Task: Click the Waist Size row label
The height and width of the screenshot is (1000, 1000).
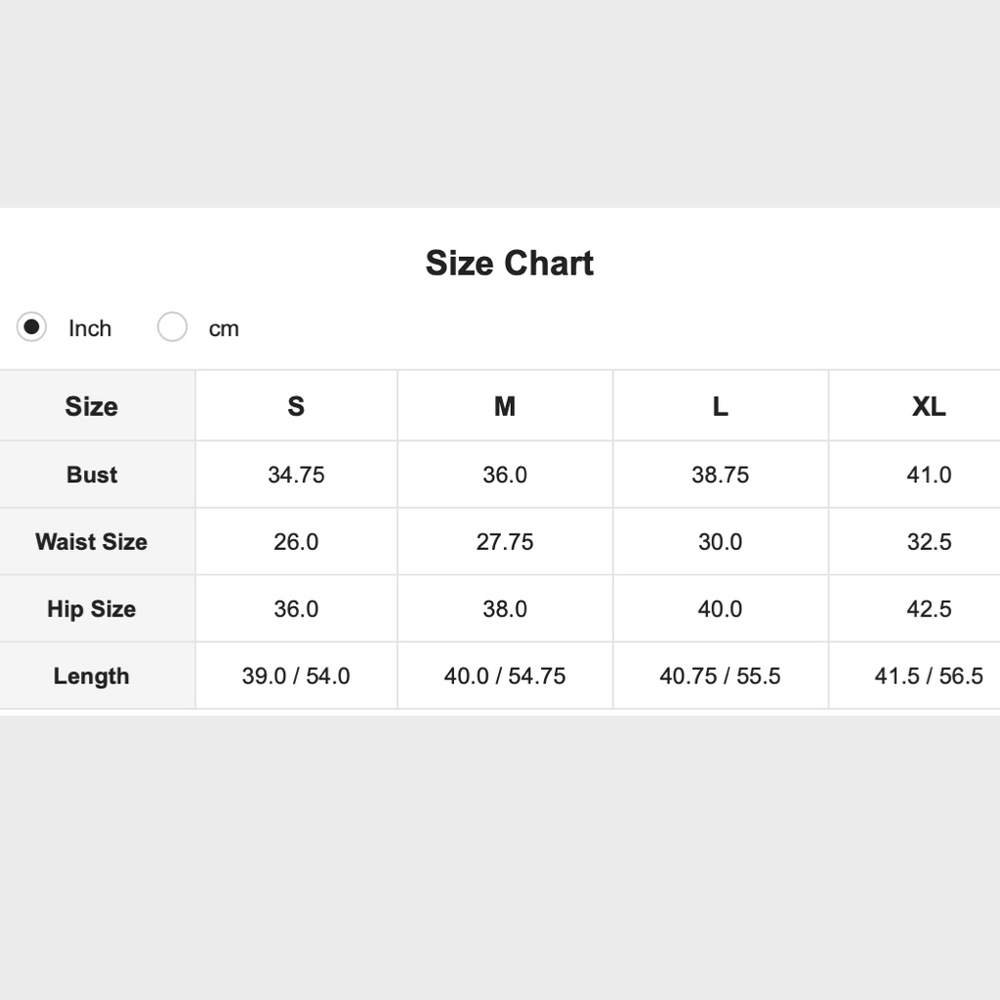Action: click(x=91, y=542)
